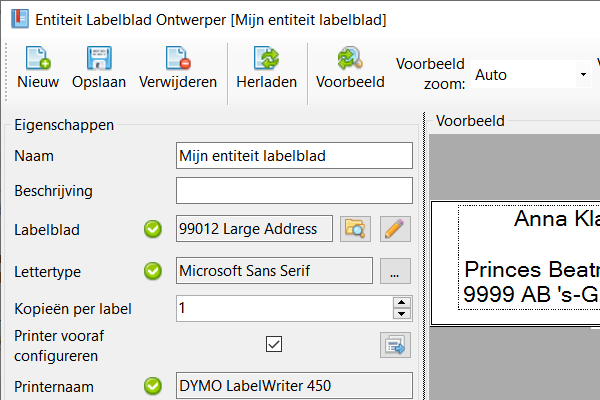Click the empty Beschrijving input field
The height and width of the screenshot is (400, 600).
[x=293, y=190]
